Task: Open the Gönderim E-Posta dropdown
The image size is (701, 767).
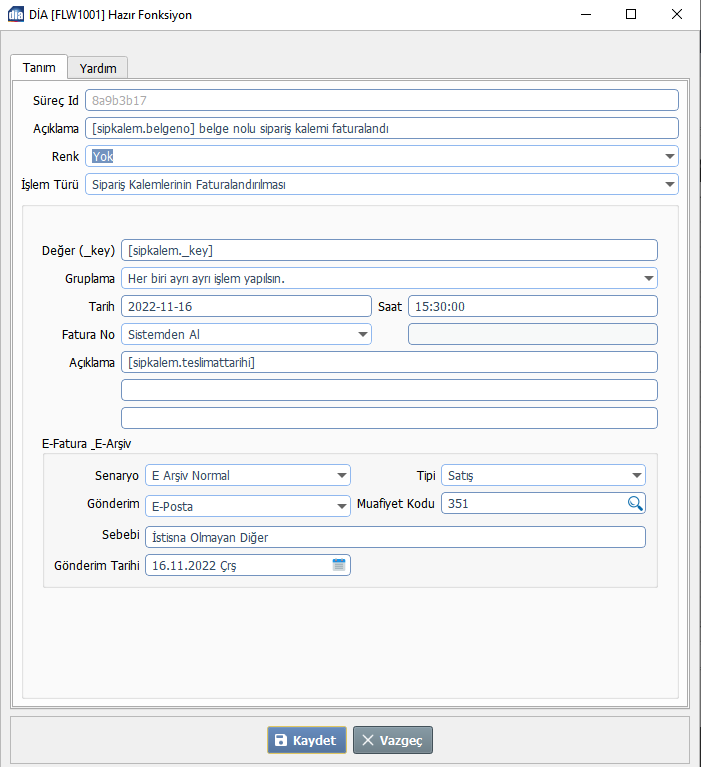Action: pos(340,506)
